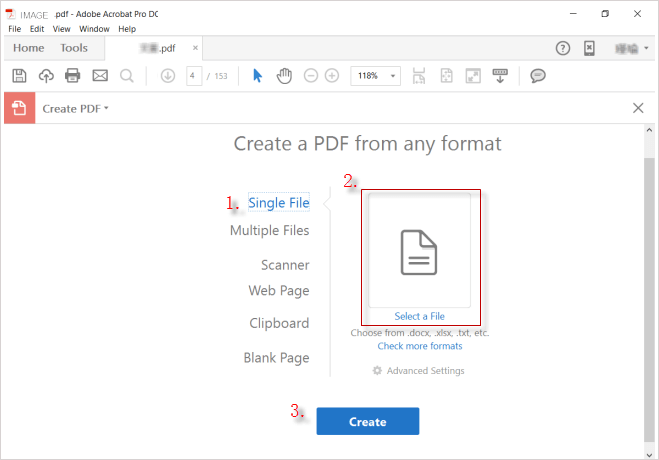Click the Select a File link
Image resolution: width=659 pixels, height=460 pixels.
point(419,316)
